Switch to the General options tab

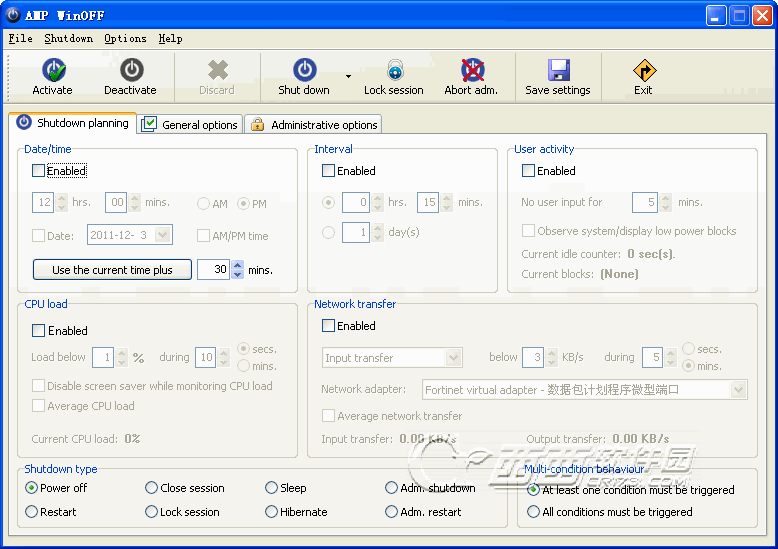(x=190, y=125)
